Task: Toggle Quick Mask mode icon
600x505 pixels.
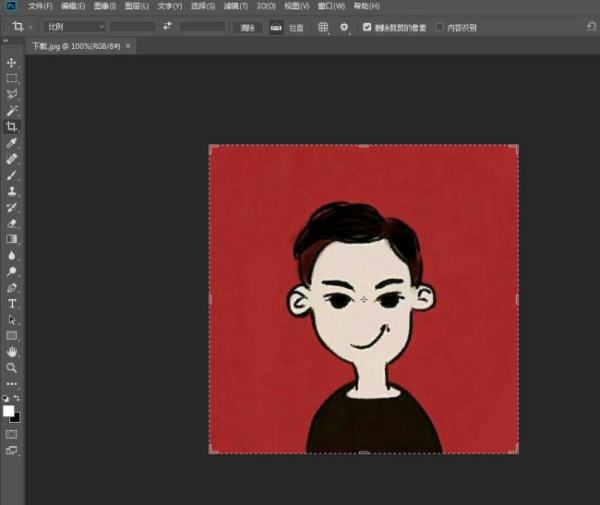Action: [x=12, y=435]
